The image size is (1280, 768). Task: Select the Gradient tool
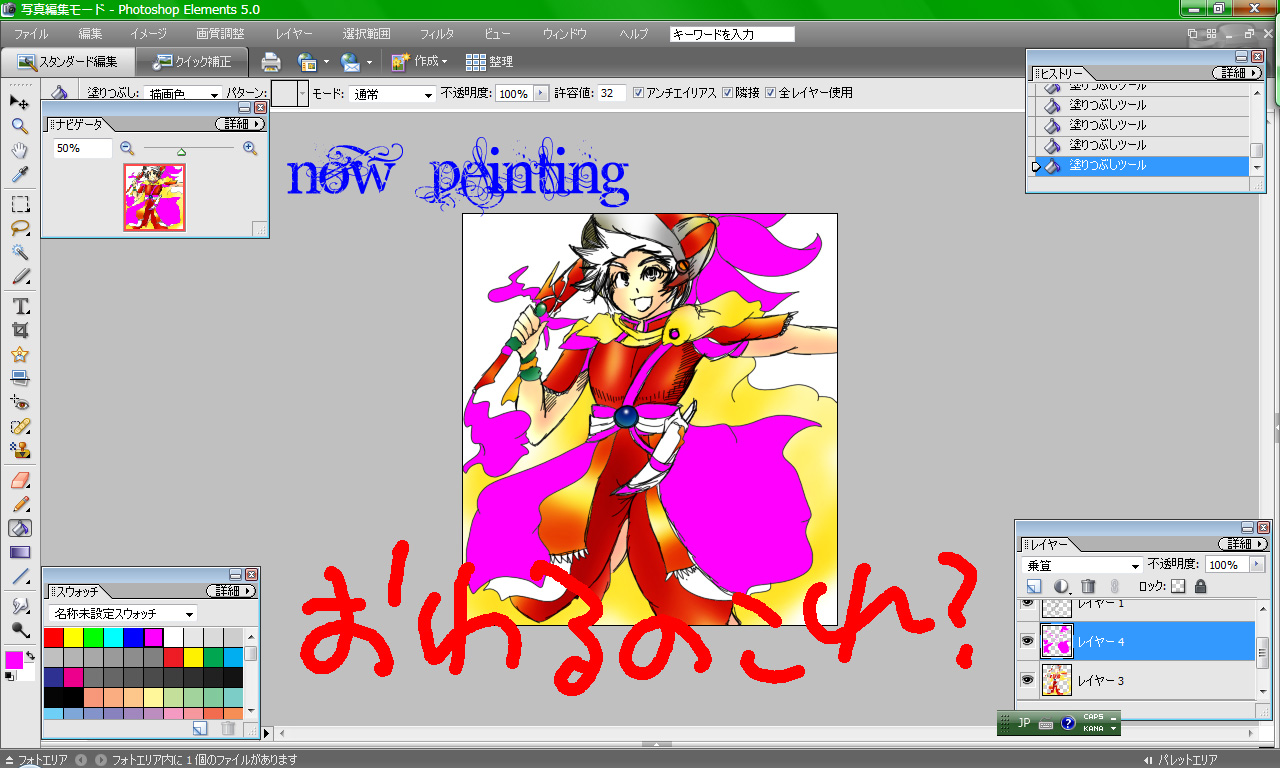(19, 552)
